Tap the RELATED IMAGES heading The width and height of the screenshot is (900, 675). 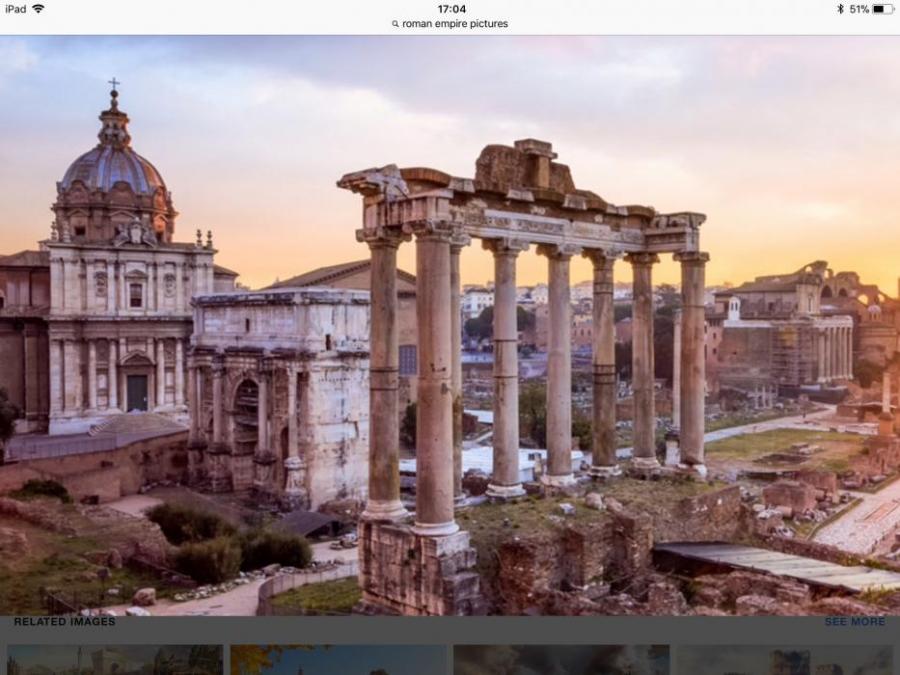tap(64, 622)
